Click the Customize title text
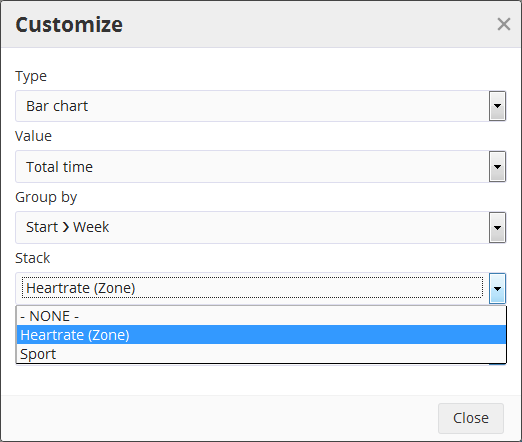 [x=69, y=25]
